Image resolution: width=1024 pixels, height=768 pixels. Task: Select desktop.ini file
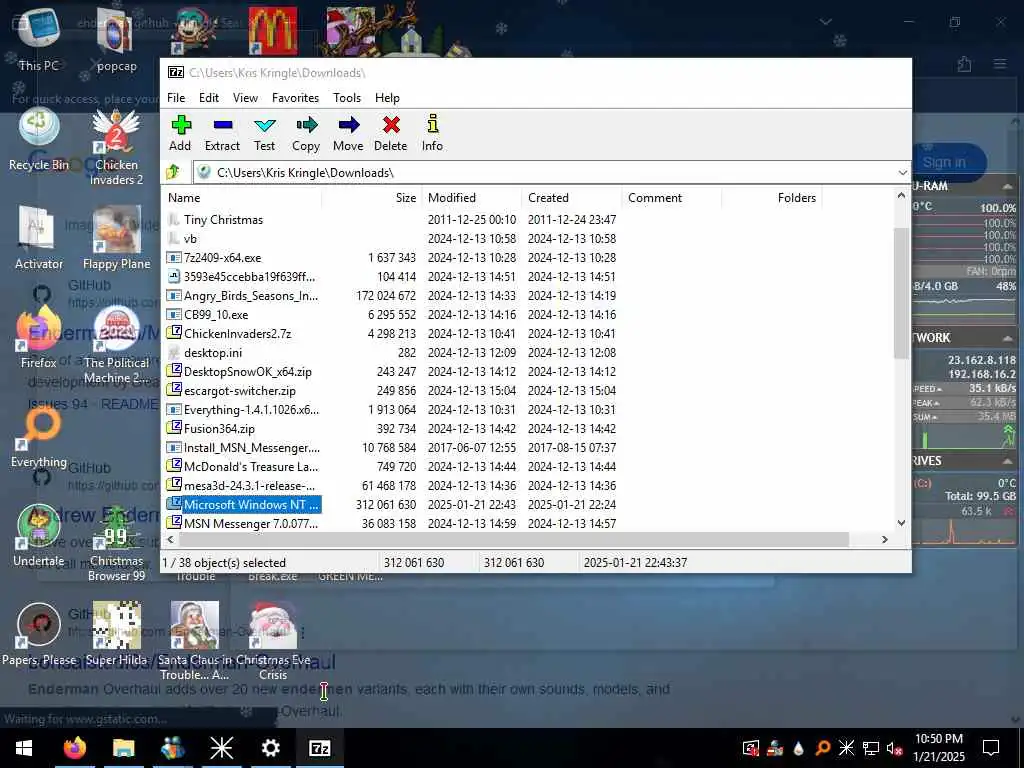212,353
